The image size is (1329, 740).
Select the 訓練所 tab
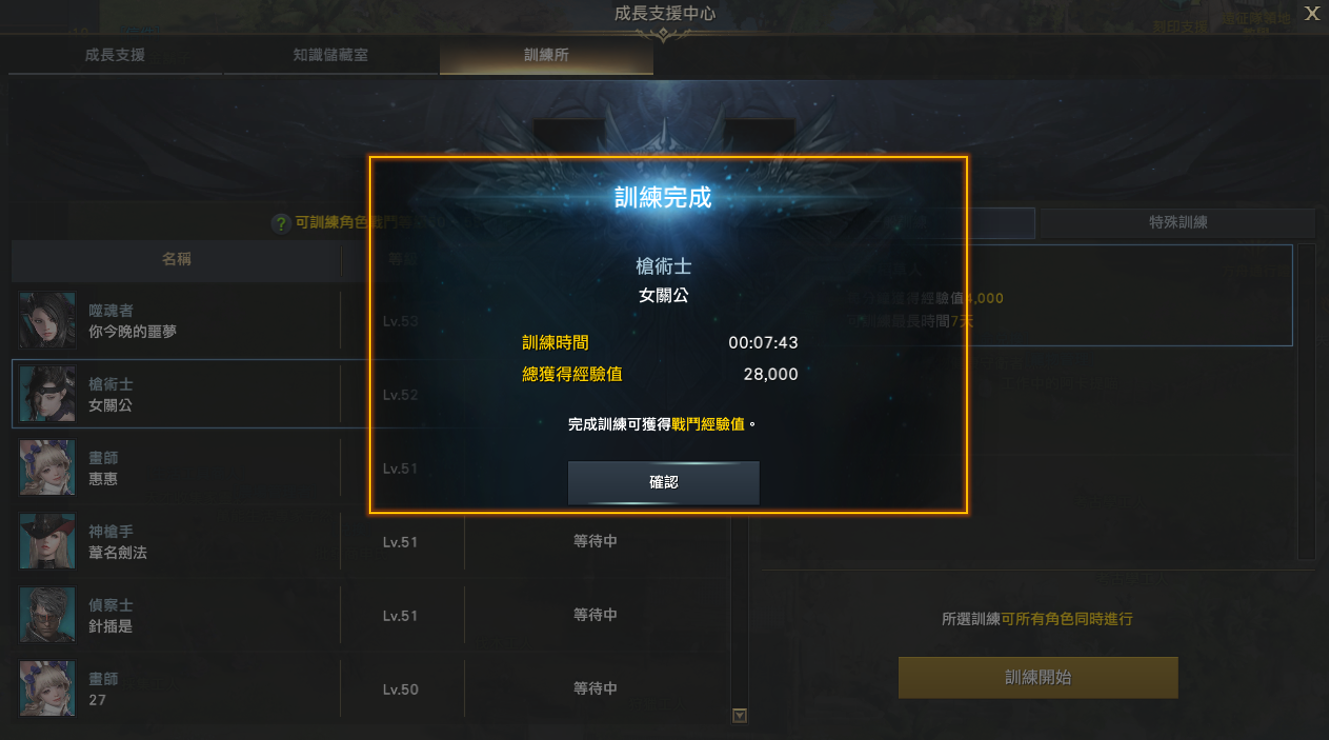547,55
